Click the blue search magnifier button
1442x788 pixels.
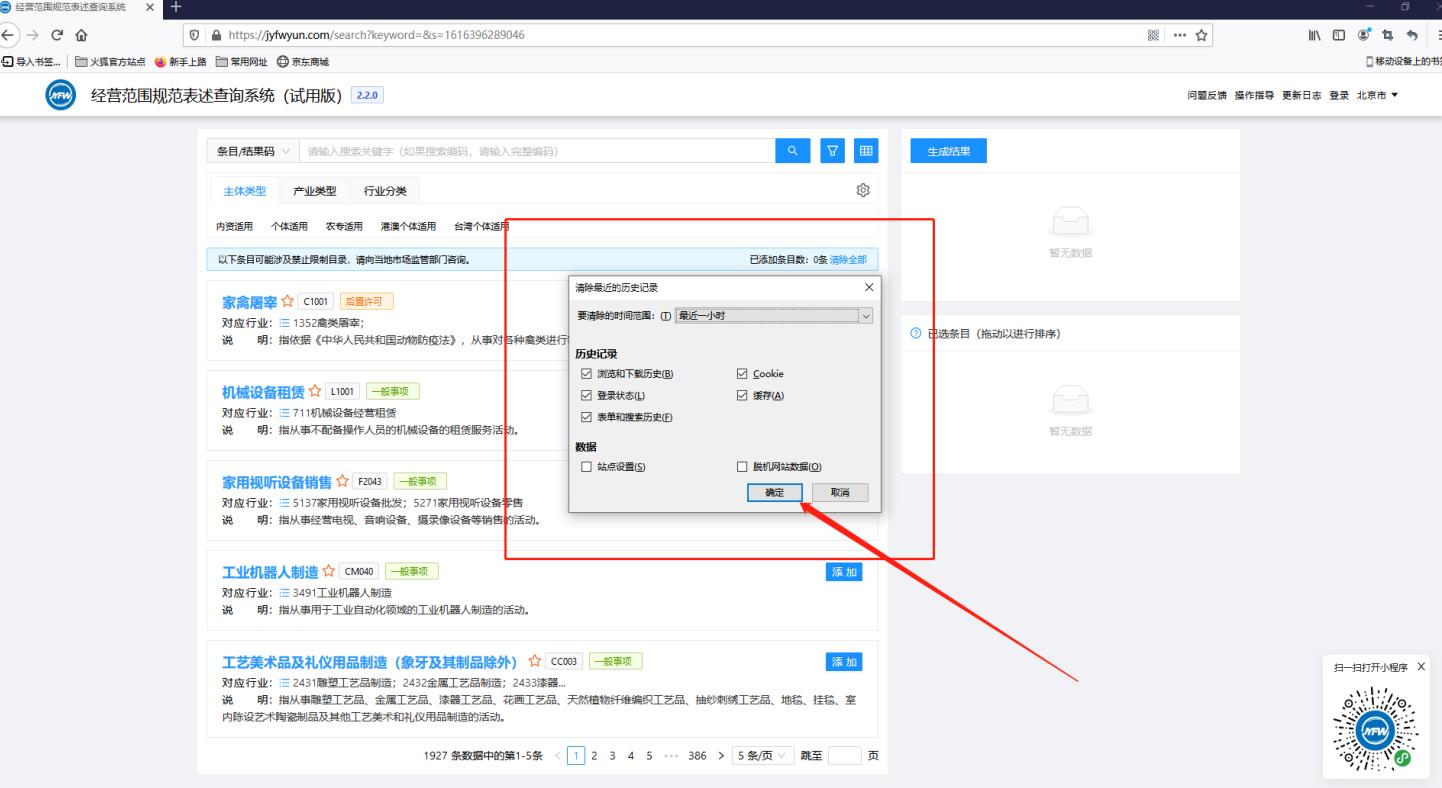792,151
